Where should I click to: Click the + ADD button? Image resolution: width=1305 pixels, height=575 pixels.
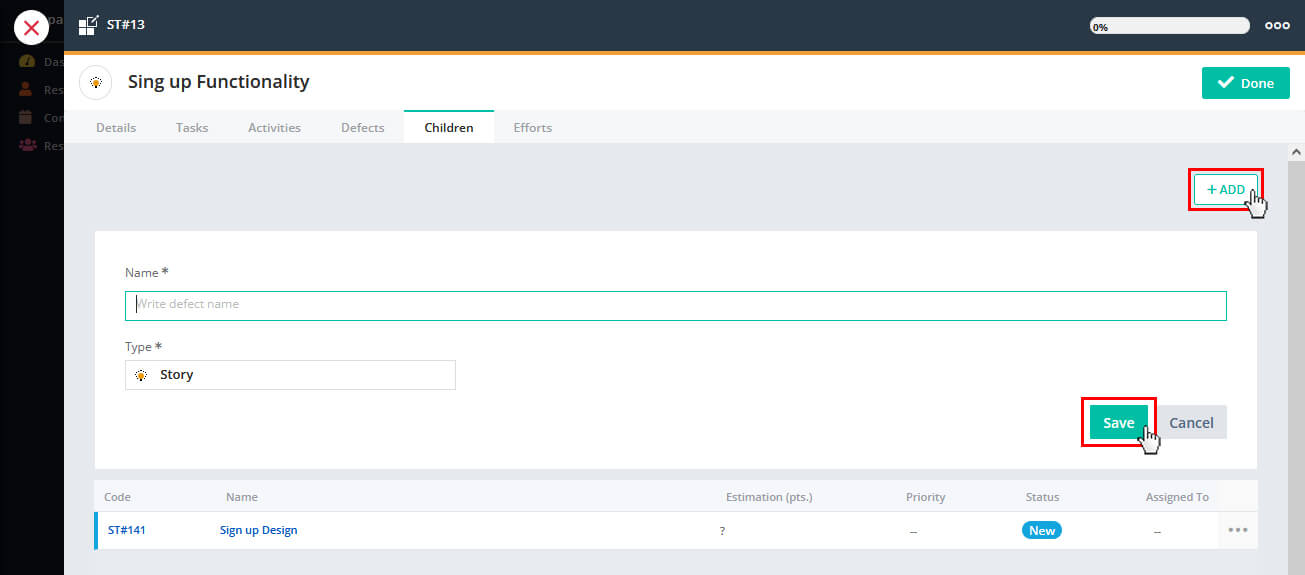coord(1225,189)
